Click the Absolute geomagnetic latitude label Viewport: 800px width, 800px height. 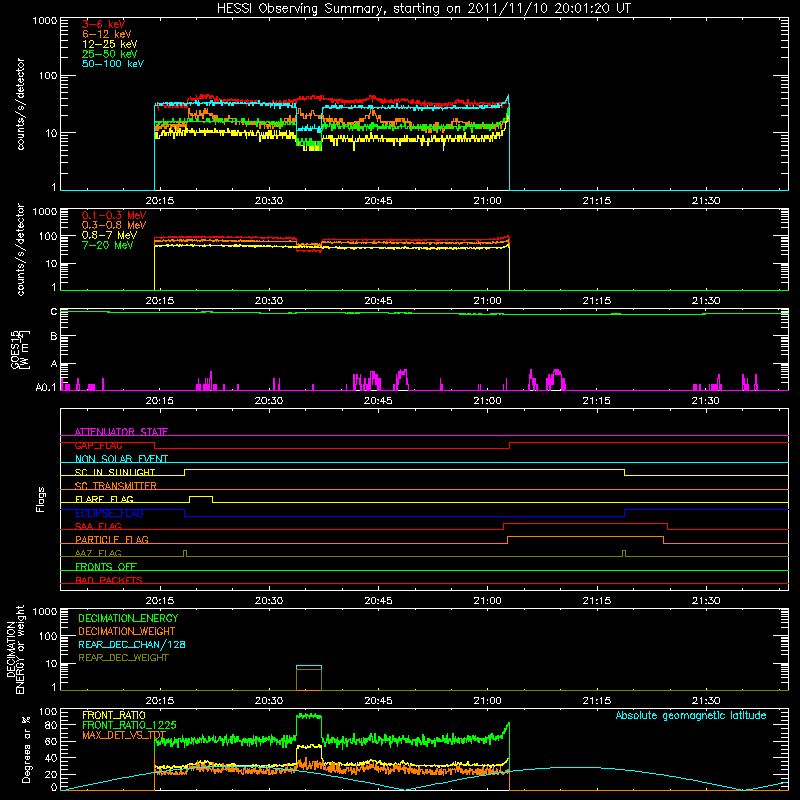(691, 715)
